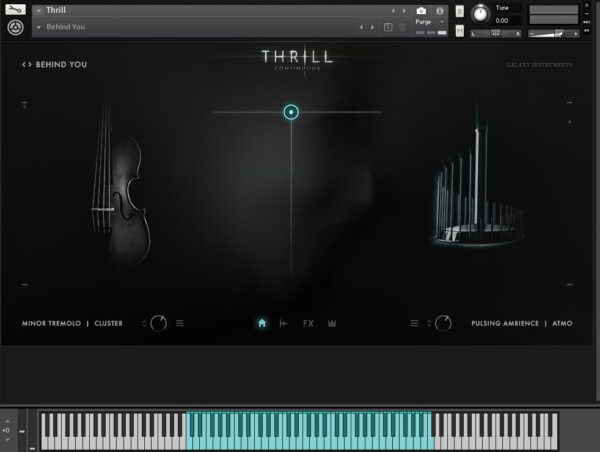Open the sequencer page icon next to Home

pos(283,324)
